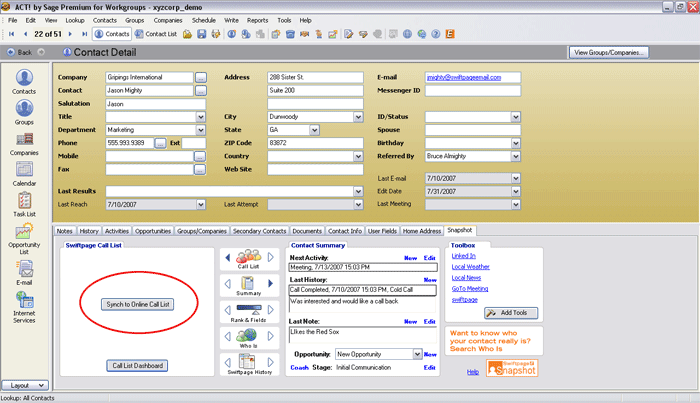The image size is (700, 403).
Task: Click the Rank & Fields icon
Action: (249, 309)
